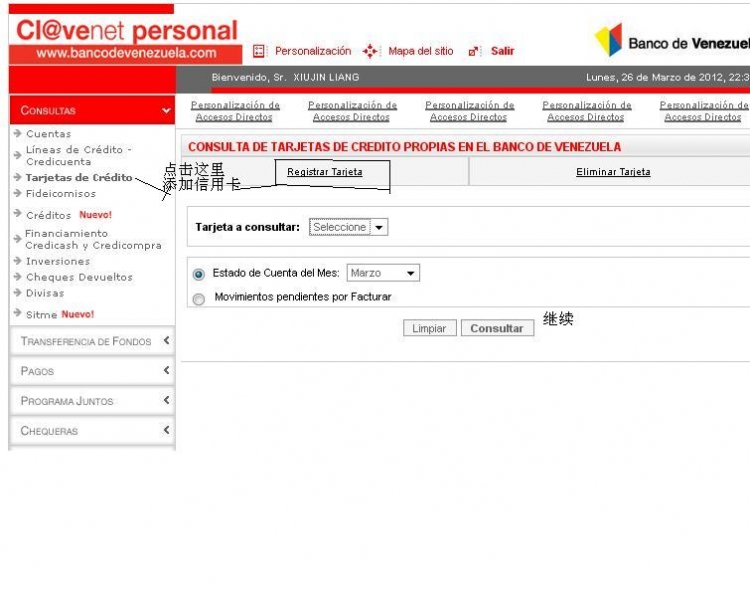Open Divisas menu item
750x589 pixels.
point(45,293)
